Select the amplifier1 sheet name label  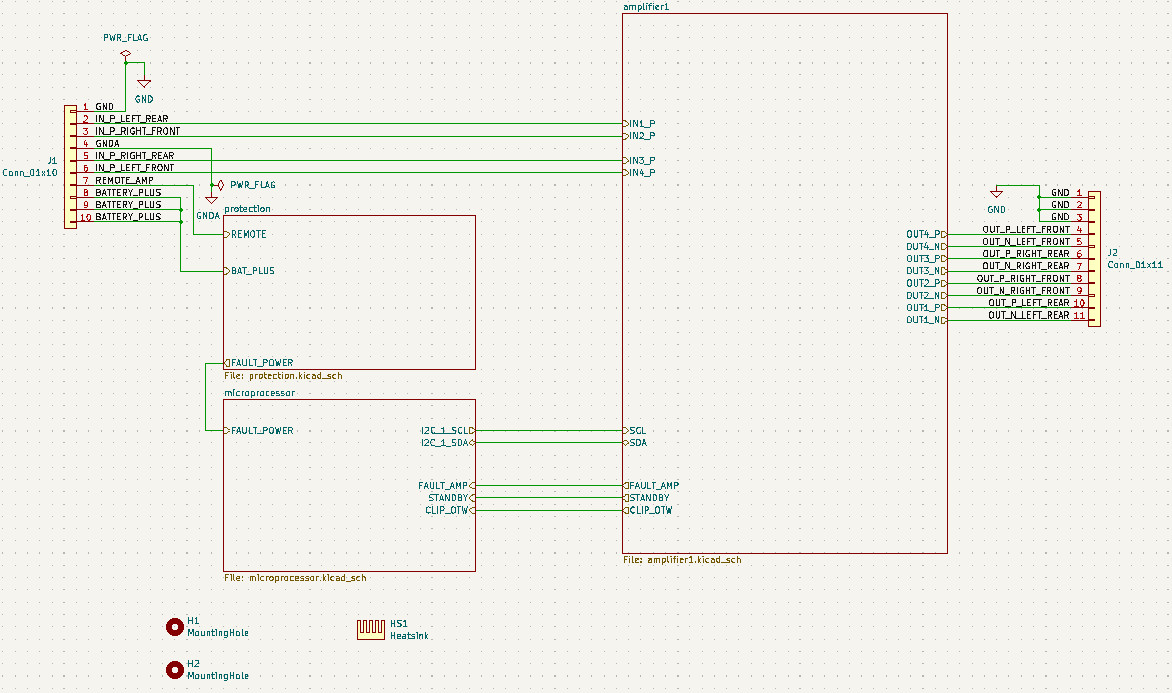(x=646, y=7)
